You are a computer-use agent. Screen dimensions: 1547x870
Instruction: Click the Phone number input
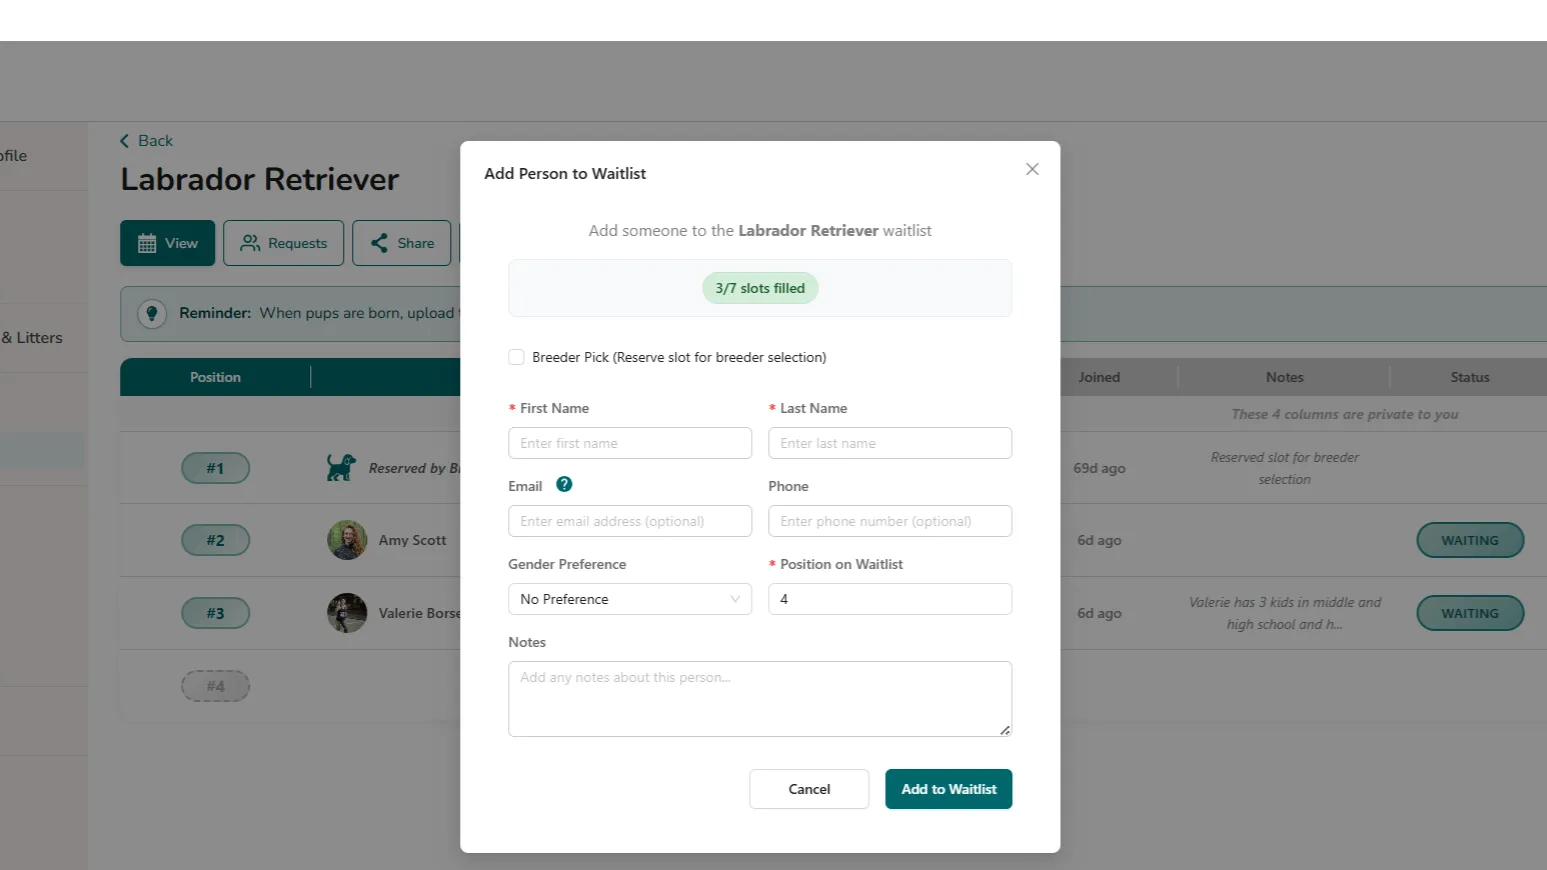(889, 521)
